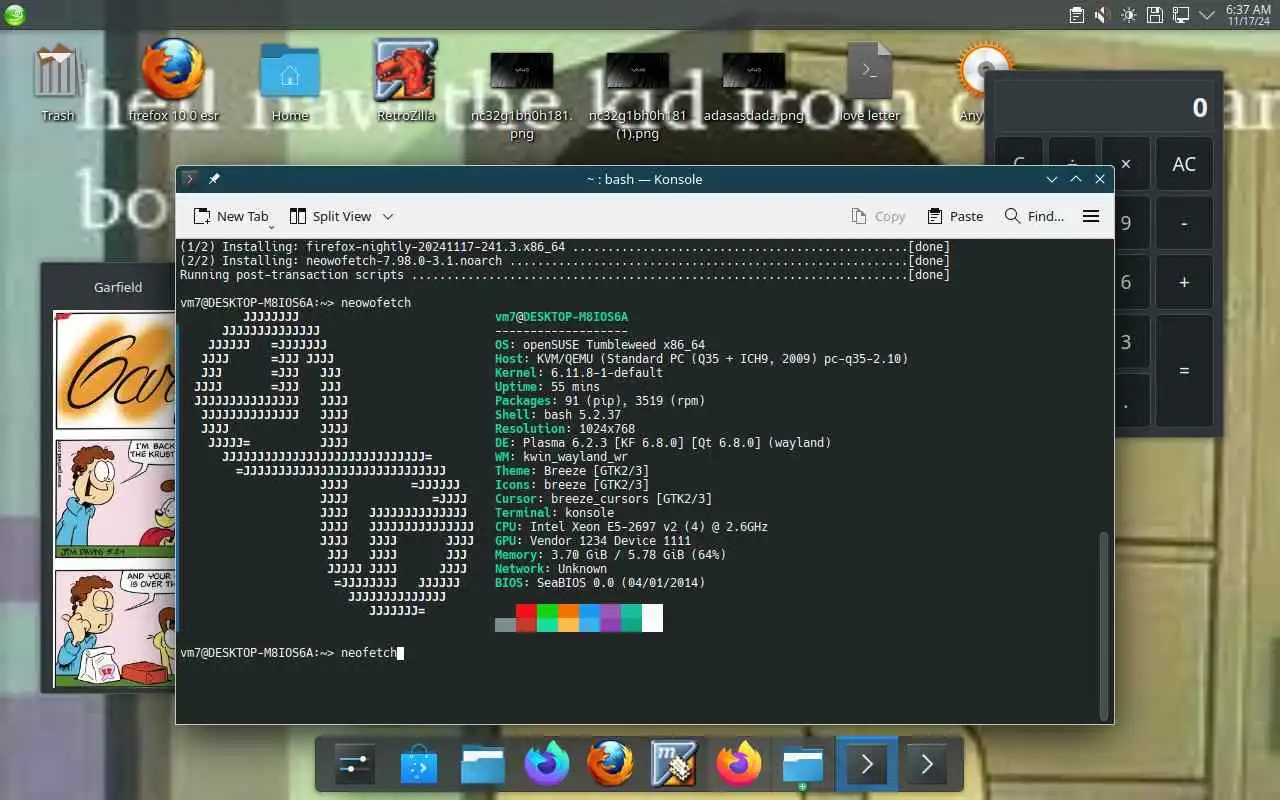1280x800 pixels.
Task: Click the Konsole vertical scrollbar
Action: [1104, 625]
